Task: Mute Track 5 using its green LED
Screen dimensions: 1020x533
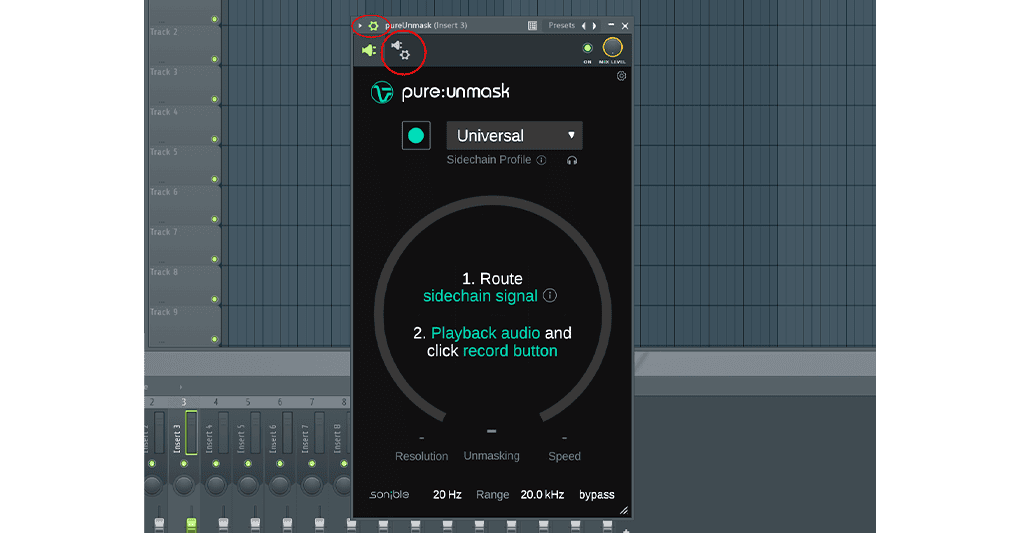Action: point(214,180)
